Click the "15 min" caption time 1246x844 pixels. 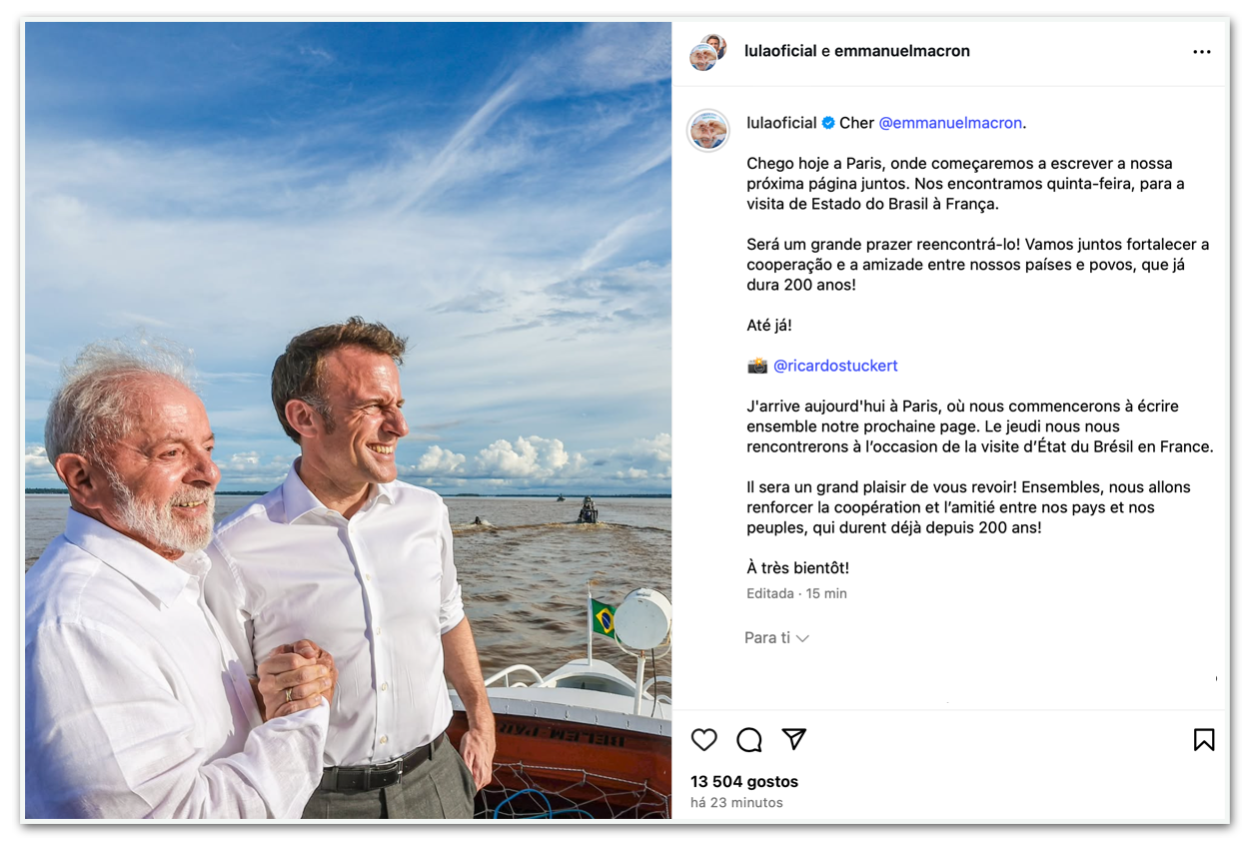[827, 594]
